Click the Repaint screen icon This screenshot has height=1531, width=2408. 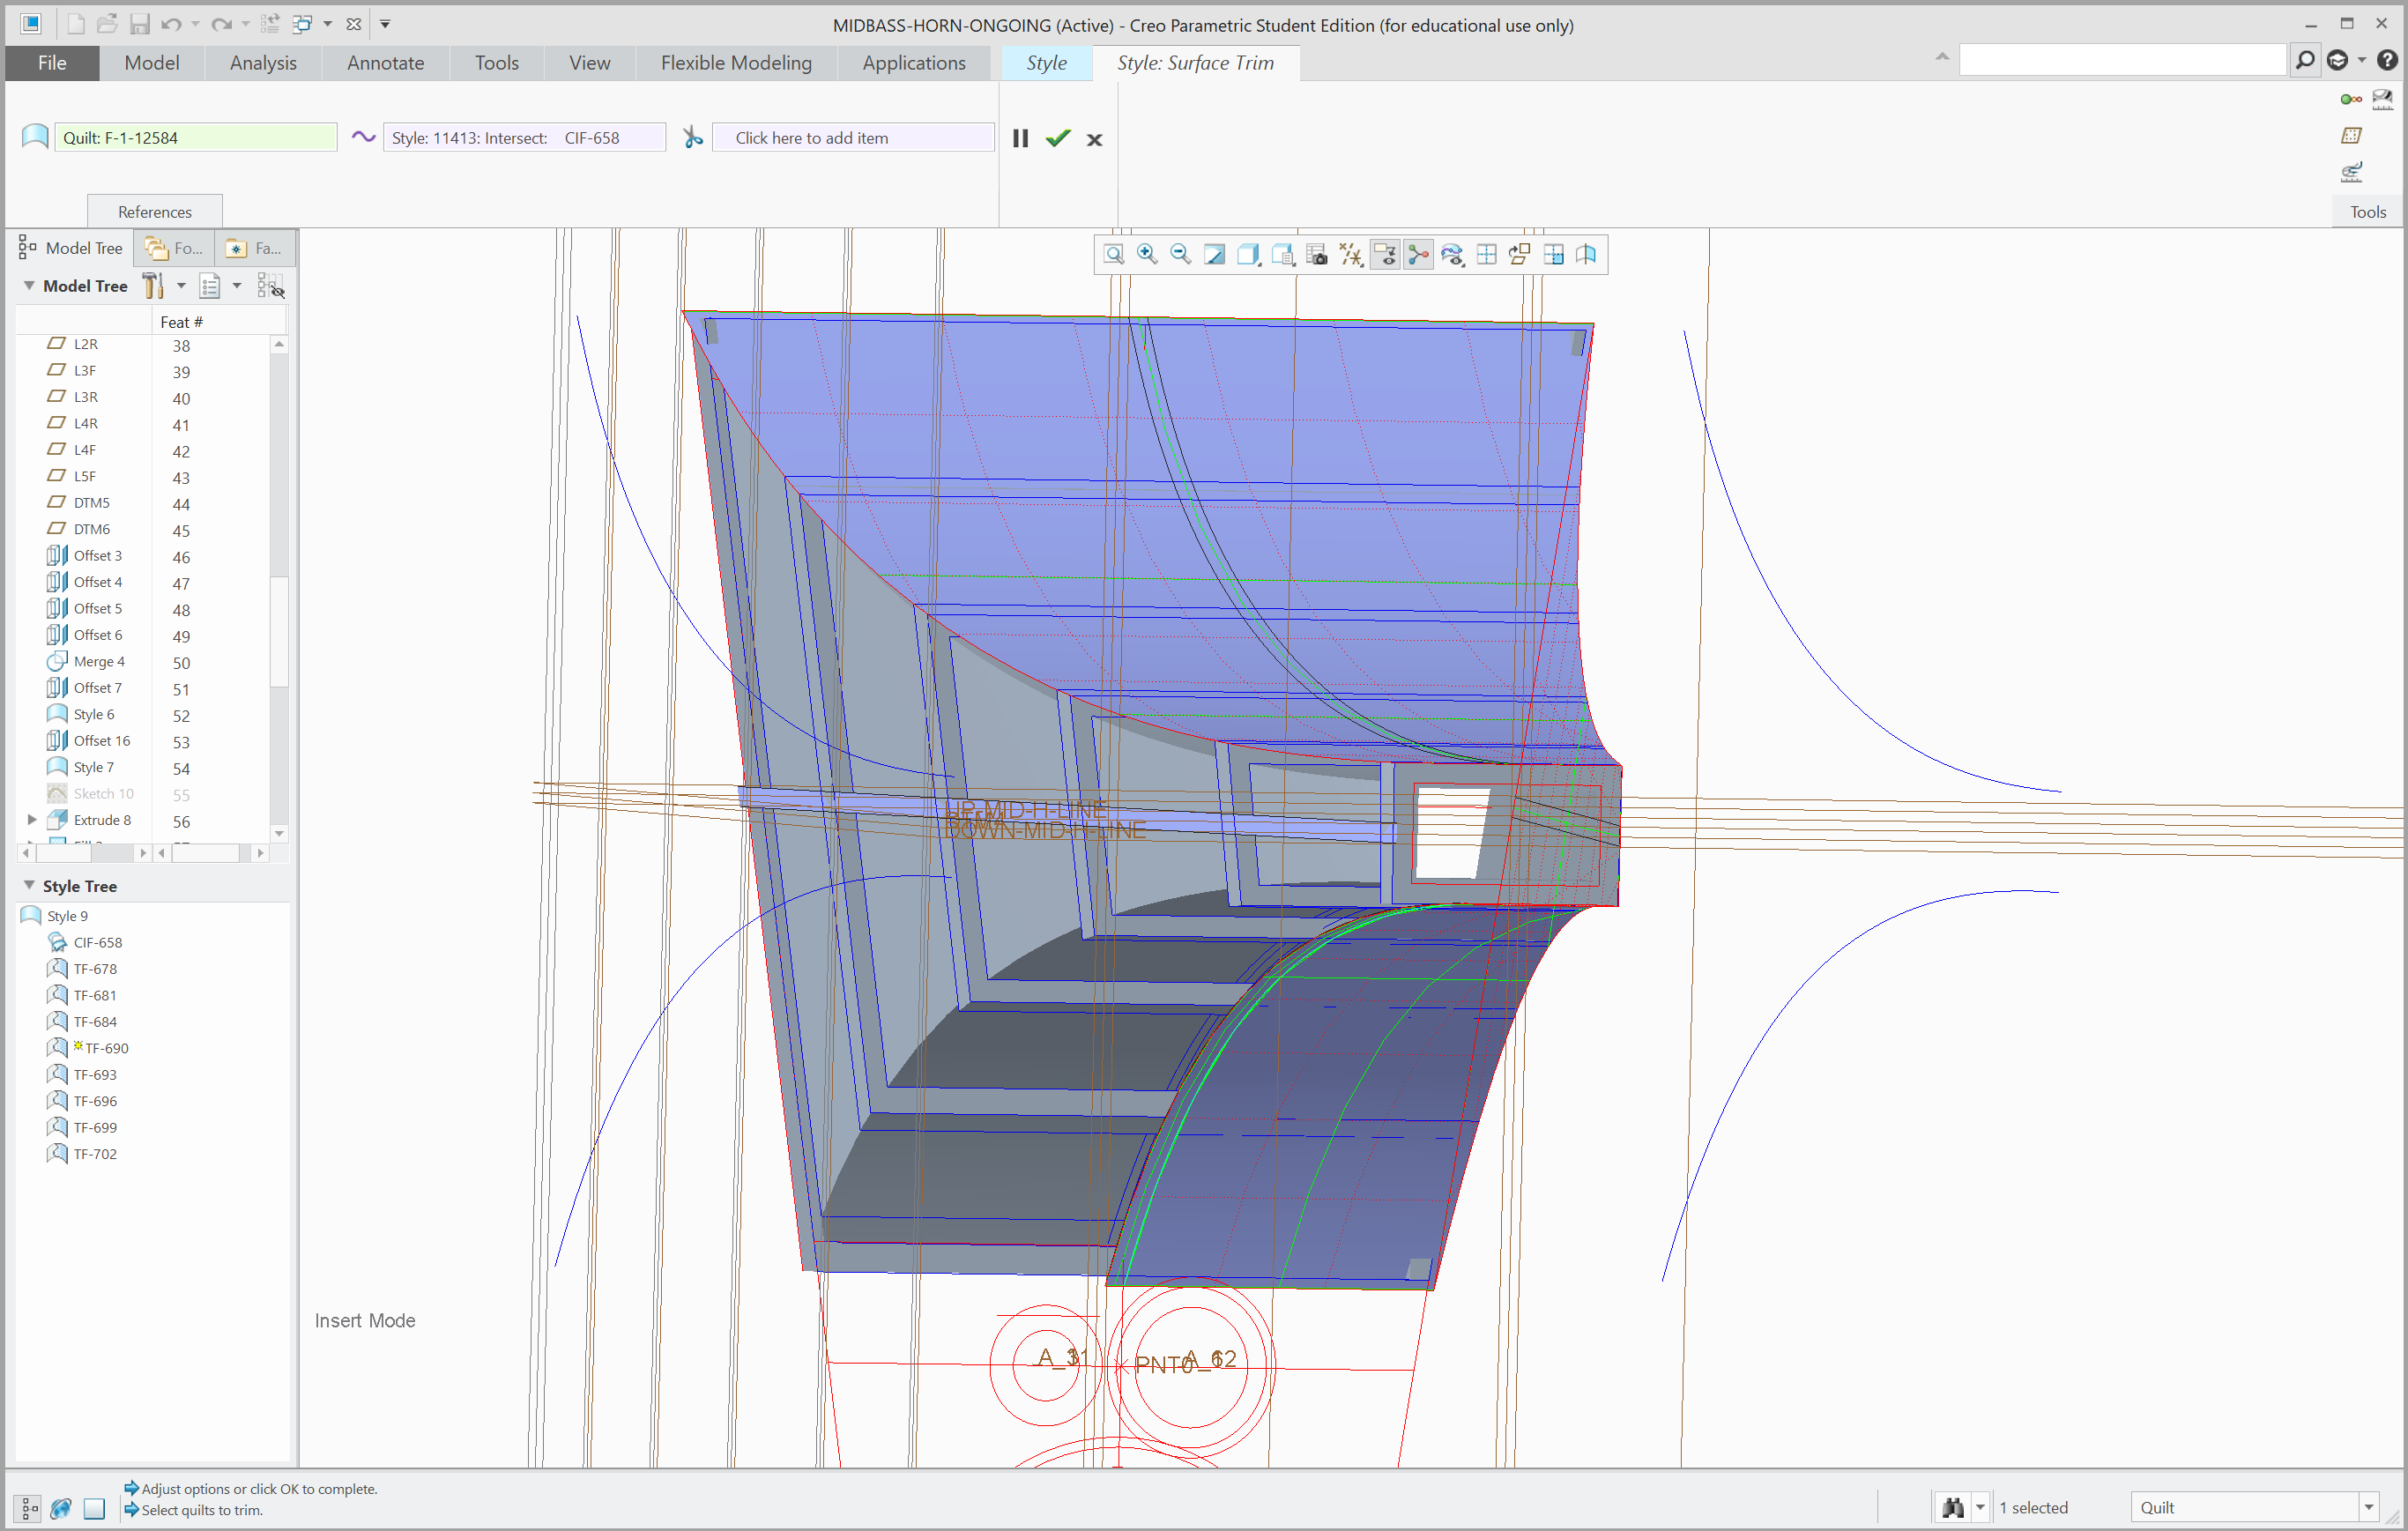click(1214, 255)
